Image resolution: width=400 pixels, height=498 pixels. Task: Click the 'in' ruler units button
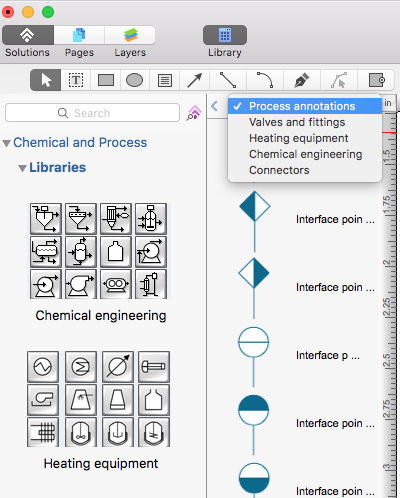pos(388,103)
